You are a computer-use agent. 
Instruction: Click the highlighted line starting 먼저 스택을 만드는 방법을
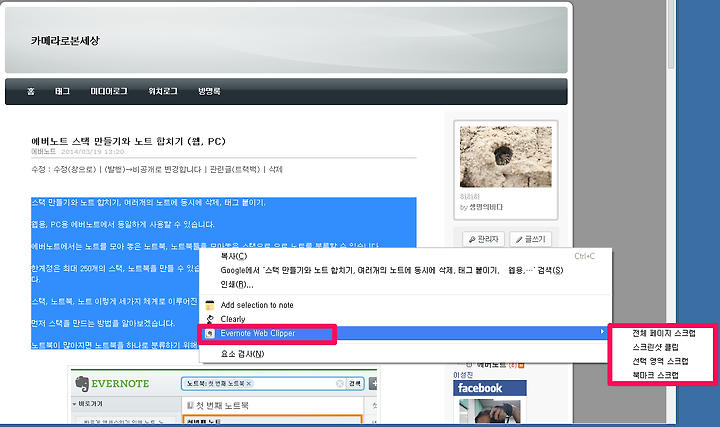coord(103,323)
